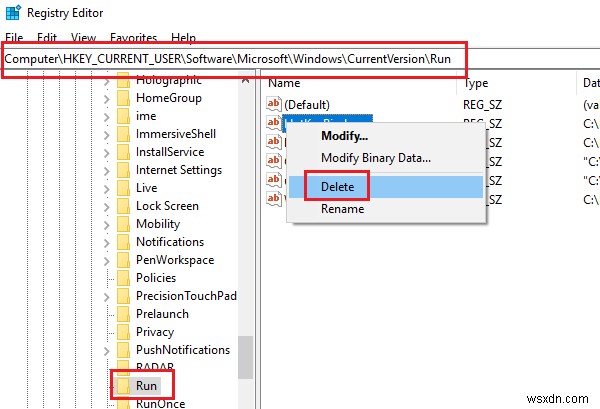Open the View menu

tap(83, 37)
